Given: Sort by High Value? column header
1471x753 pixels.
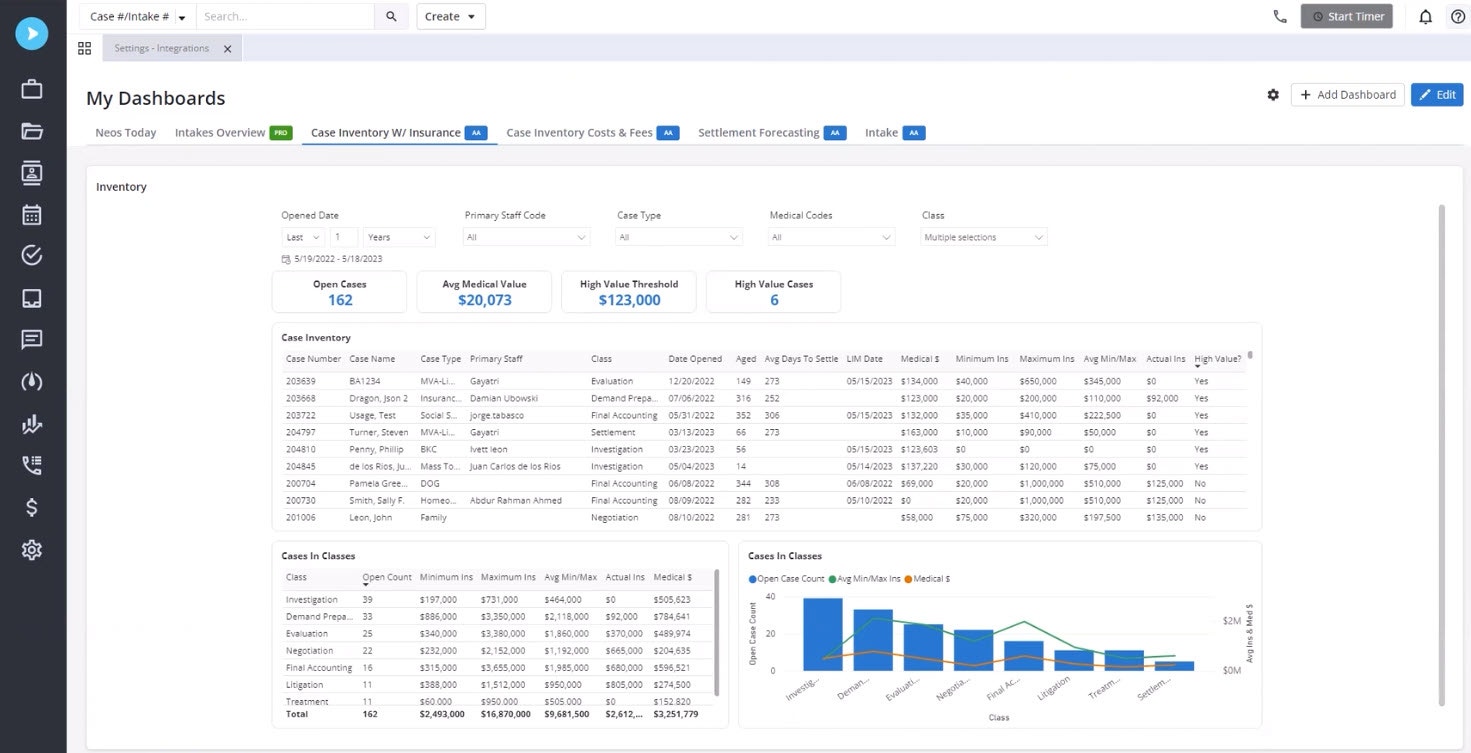Looking at the screenshot, I should 1217,359.
